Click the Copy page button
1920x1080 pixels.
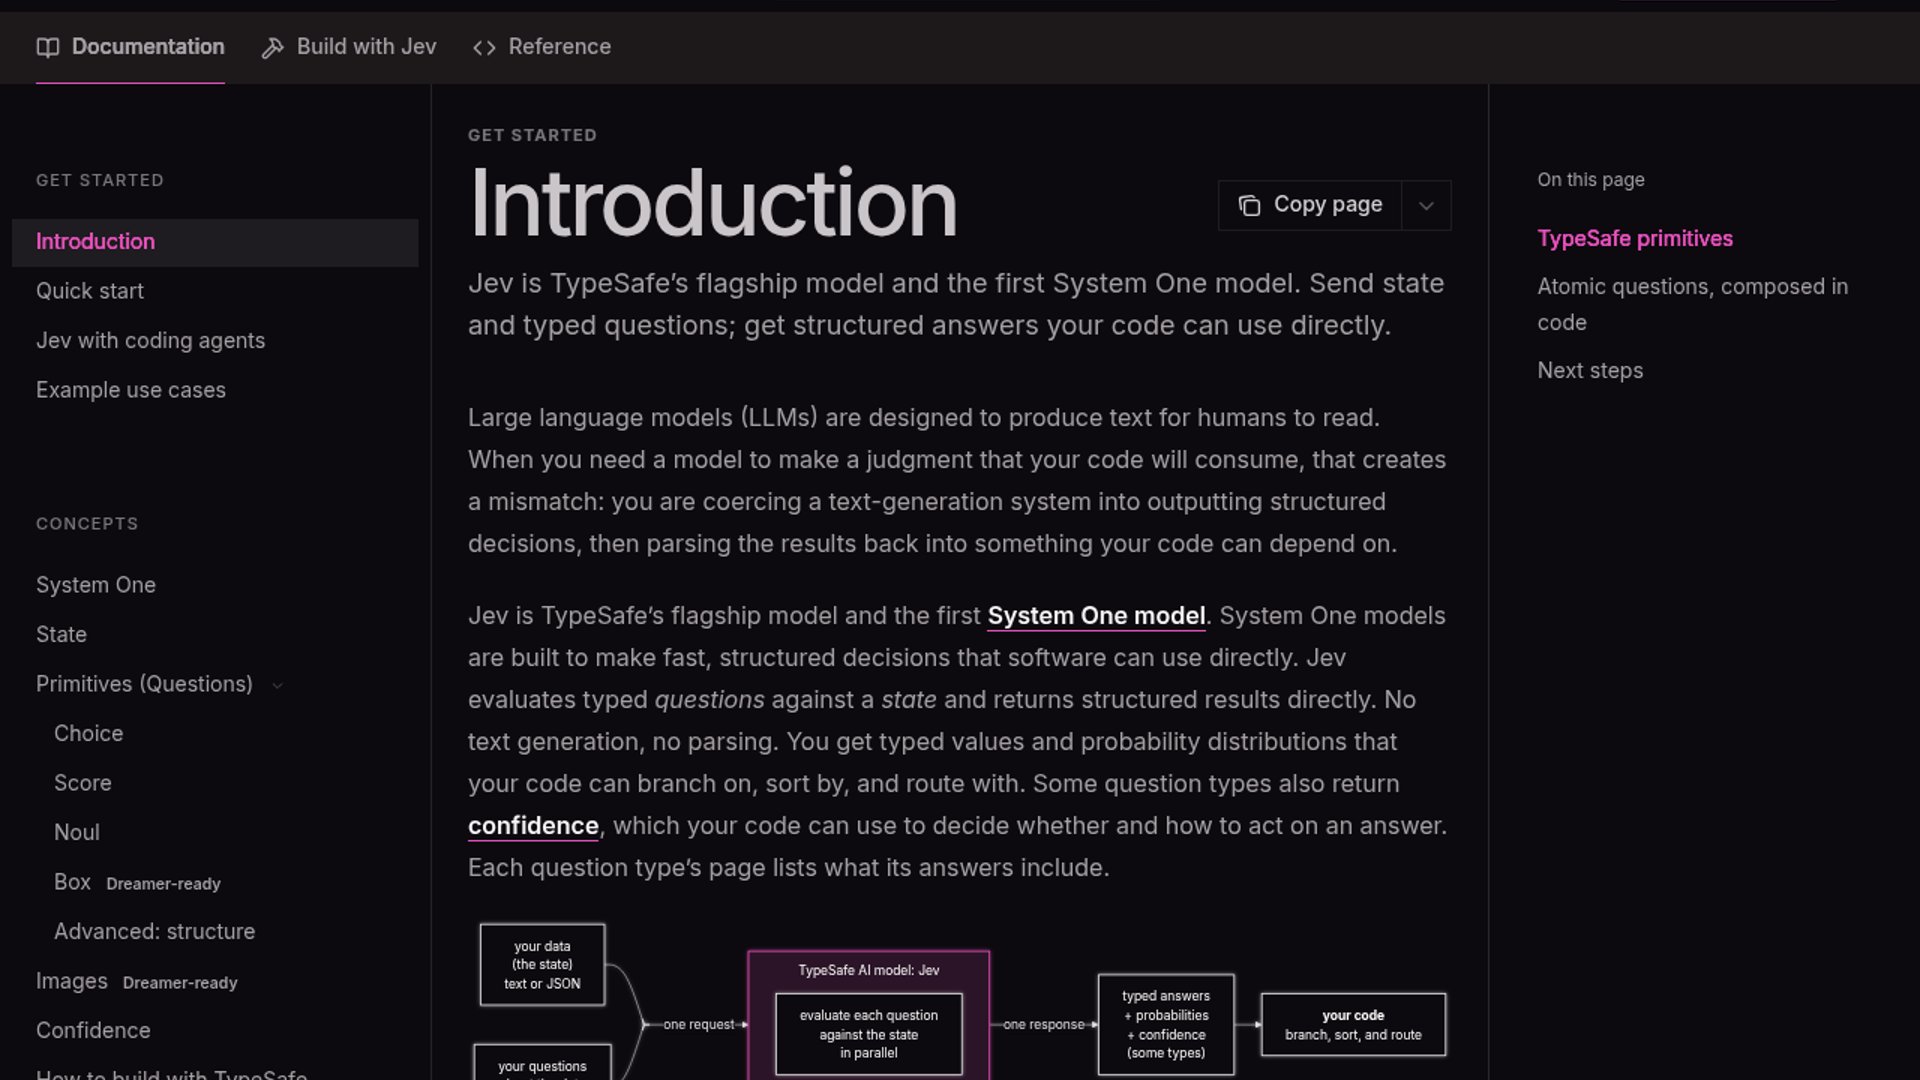tap(1310, 205)
